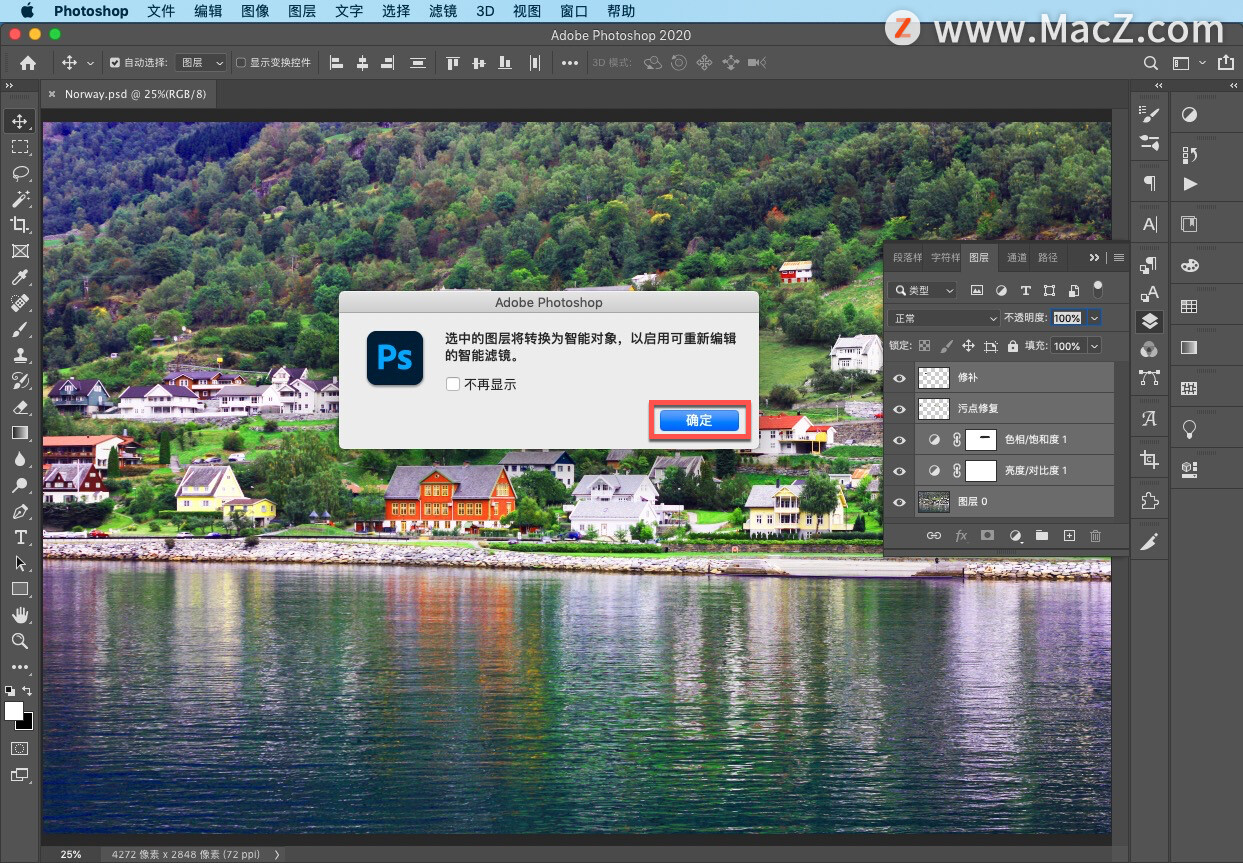Select the Gradient tool
The height and width of the screenshot is (863, 1243).
pyautogui.click(x=20, y=433)
